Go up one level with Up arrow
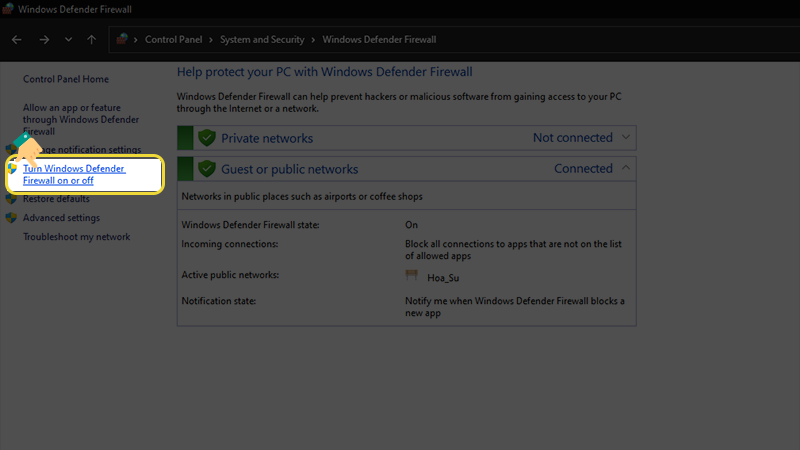Image resolution: width=800 pixels, height=450 pixels. click(92, 40)
